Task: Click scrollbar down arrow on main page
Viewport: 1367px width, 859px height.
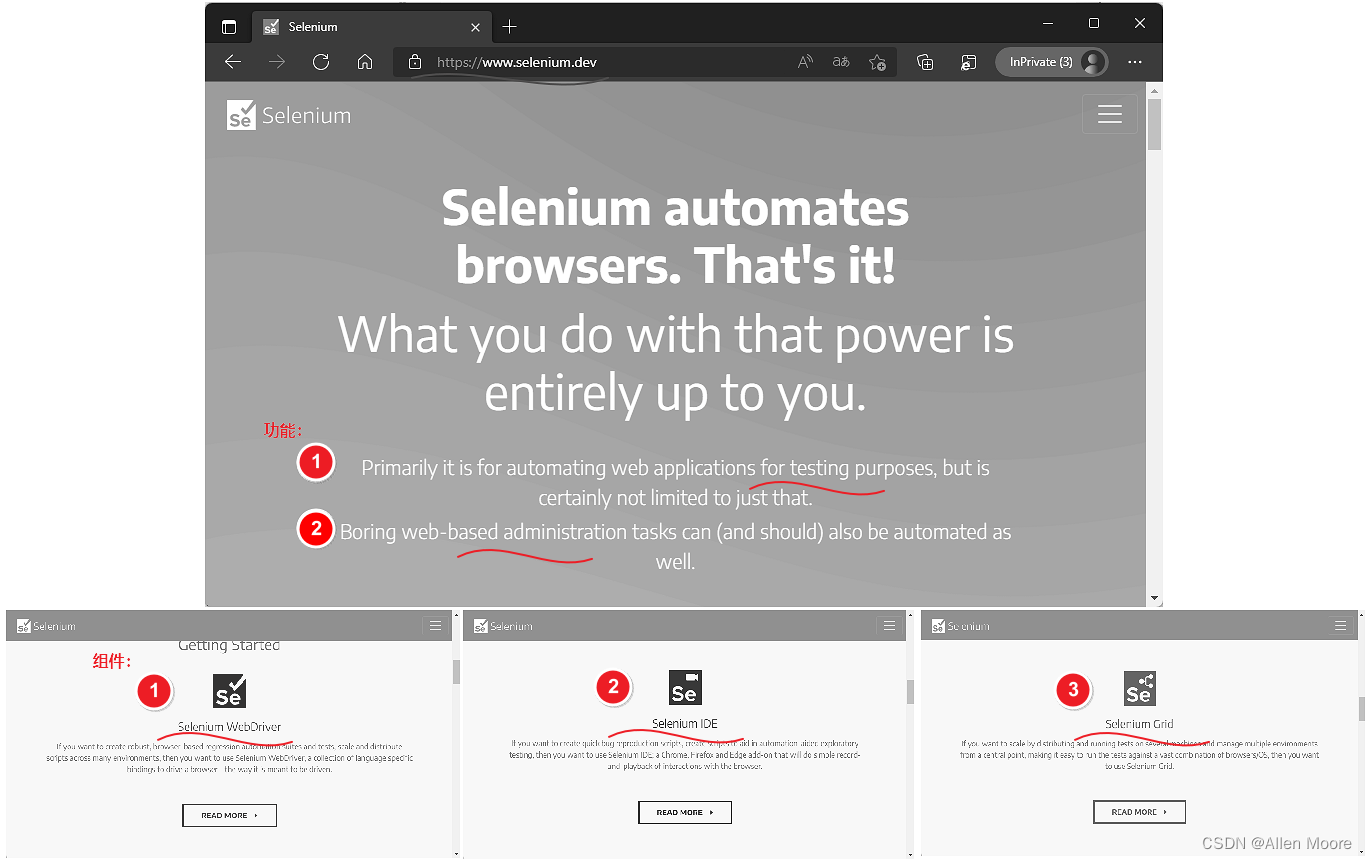Action: (1155, 598)
